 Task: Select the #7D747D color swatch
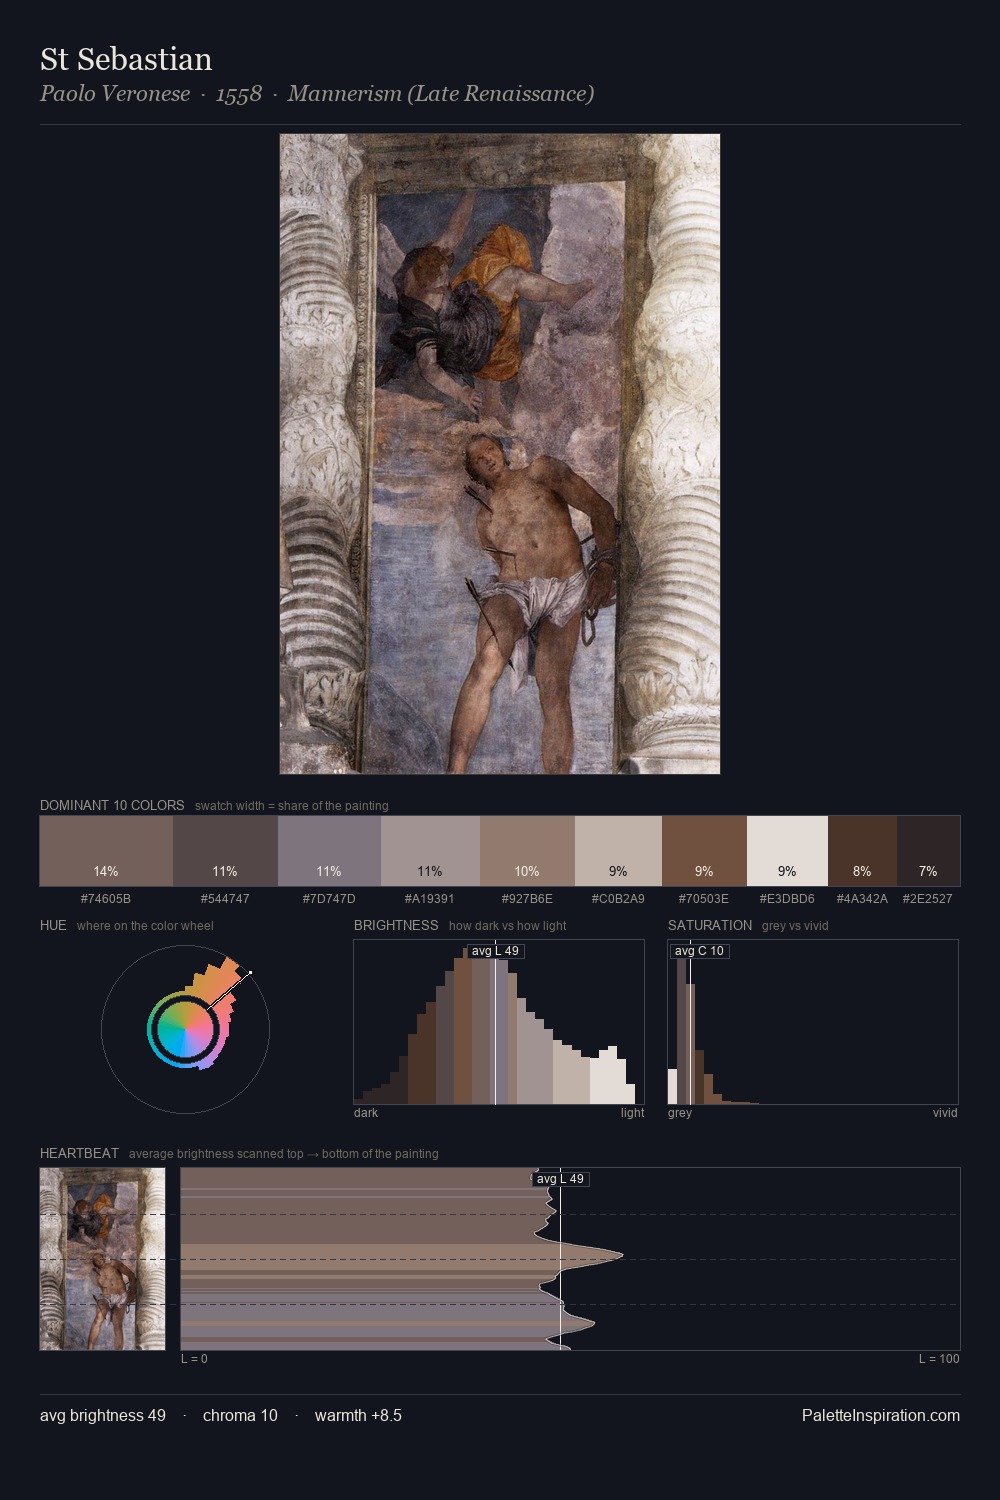click(x=329, y=851)
